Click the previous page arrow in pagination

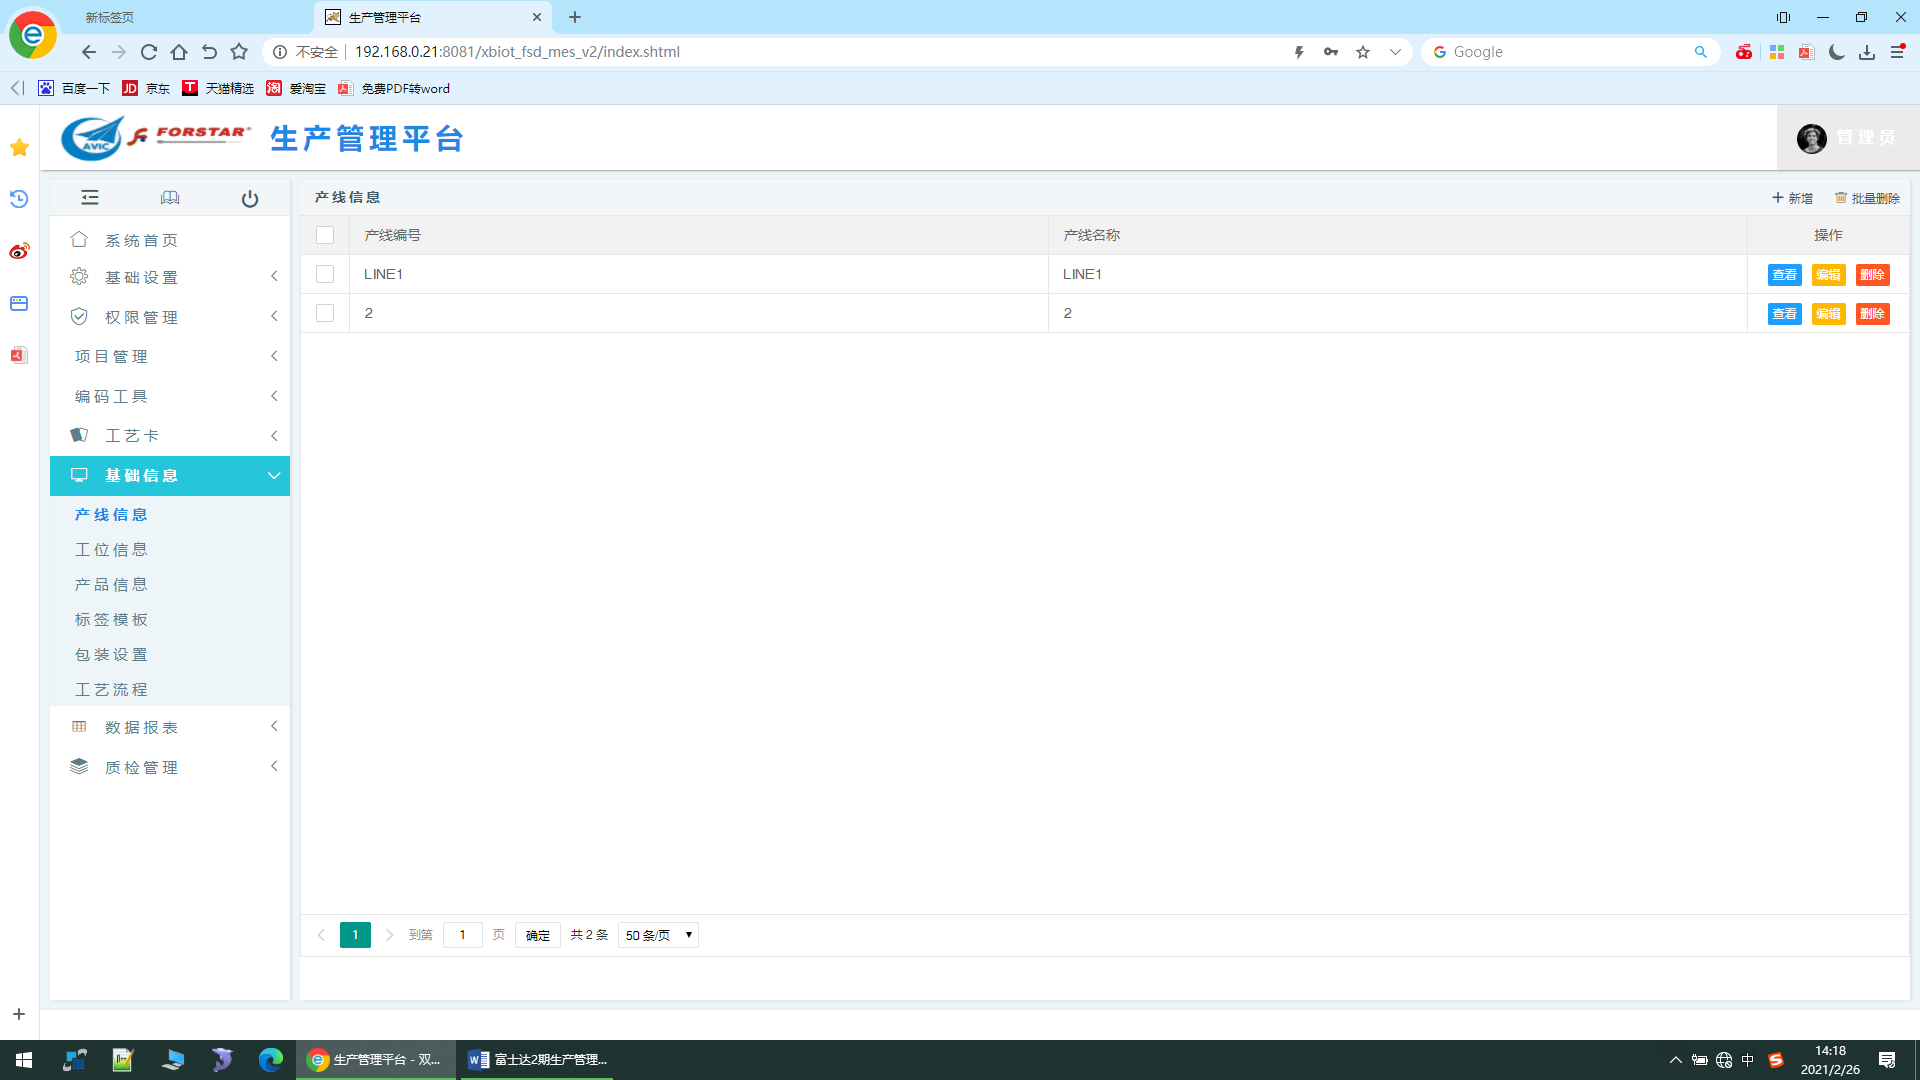click(x=321, y=935)
